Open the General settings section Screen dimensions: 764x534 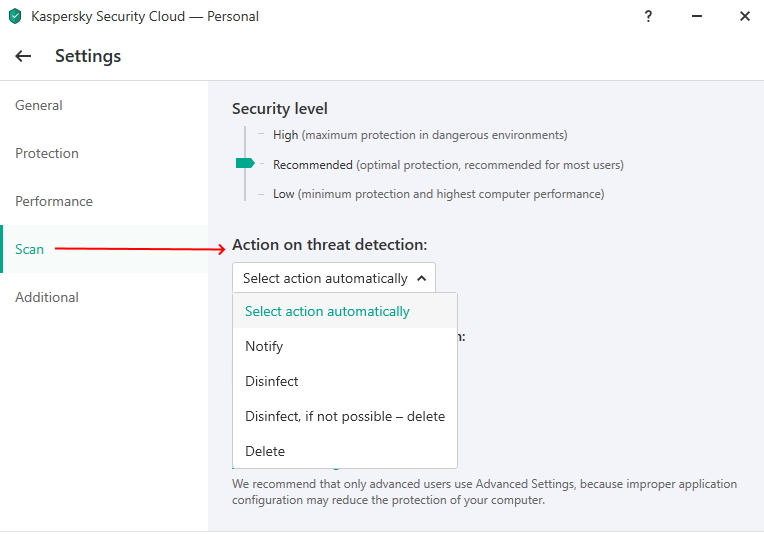38,105
